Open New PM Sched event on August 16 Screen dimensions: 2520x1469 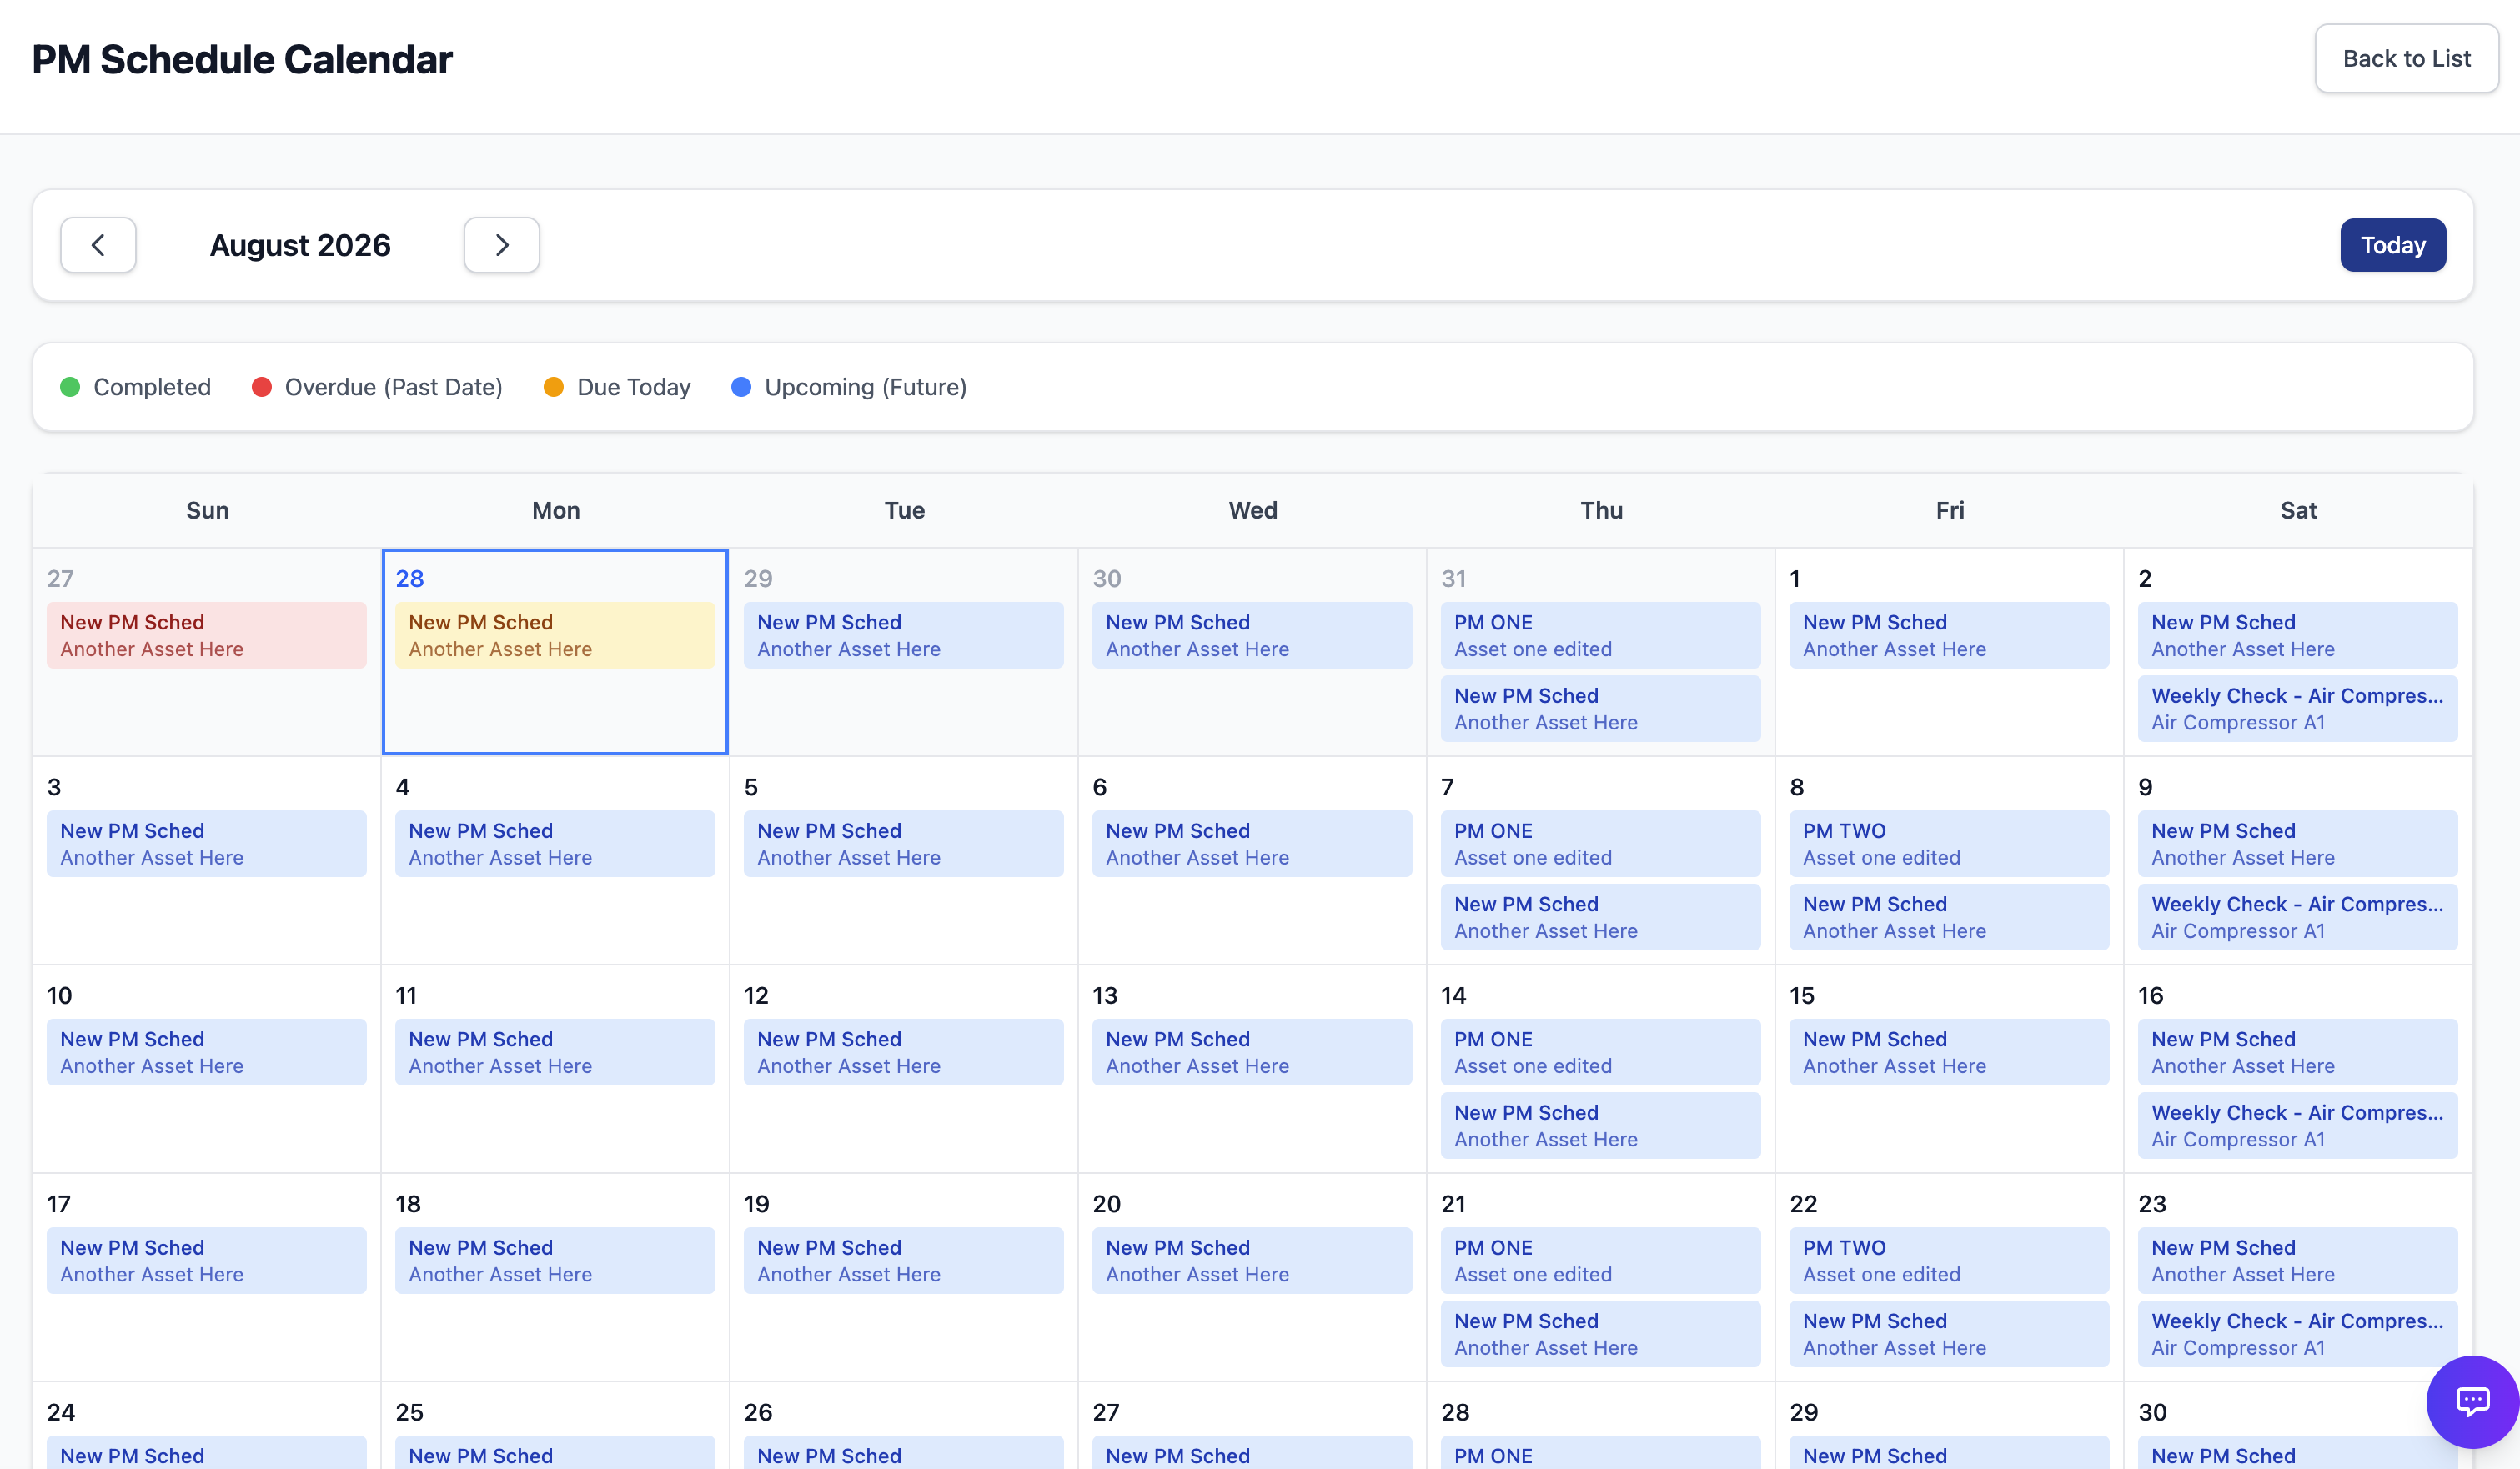[x=2298, y=1052]
